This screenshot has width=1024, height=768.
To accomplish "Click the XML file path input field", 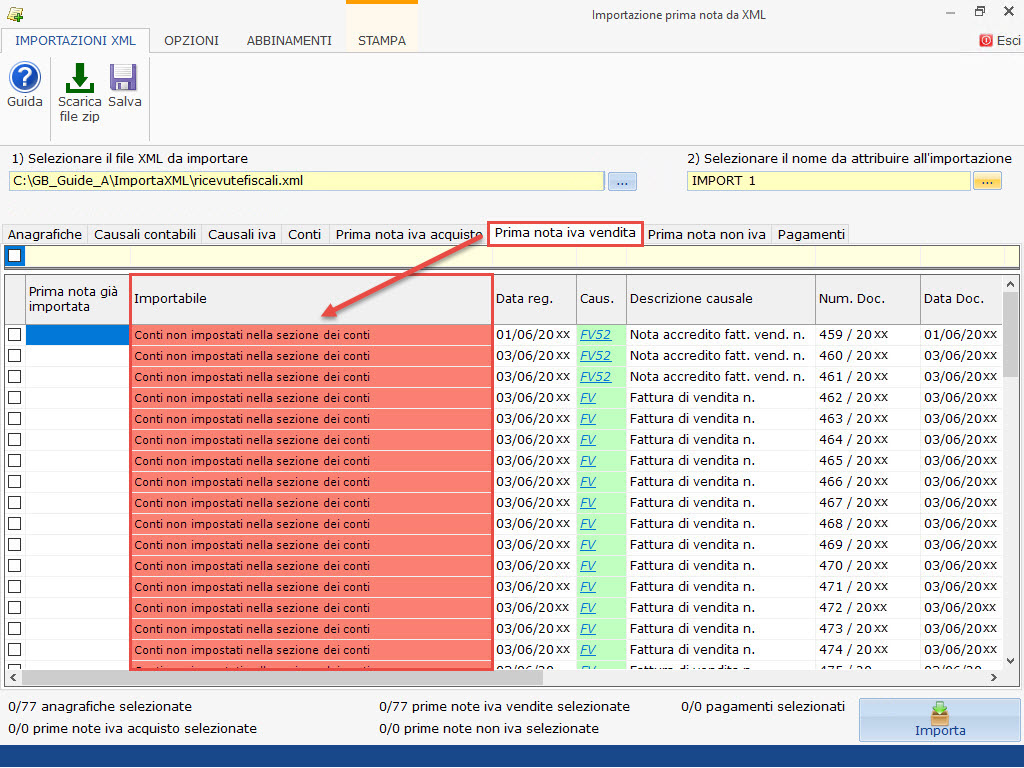I will (306, 181).
